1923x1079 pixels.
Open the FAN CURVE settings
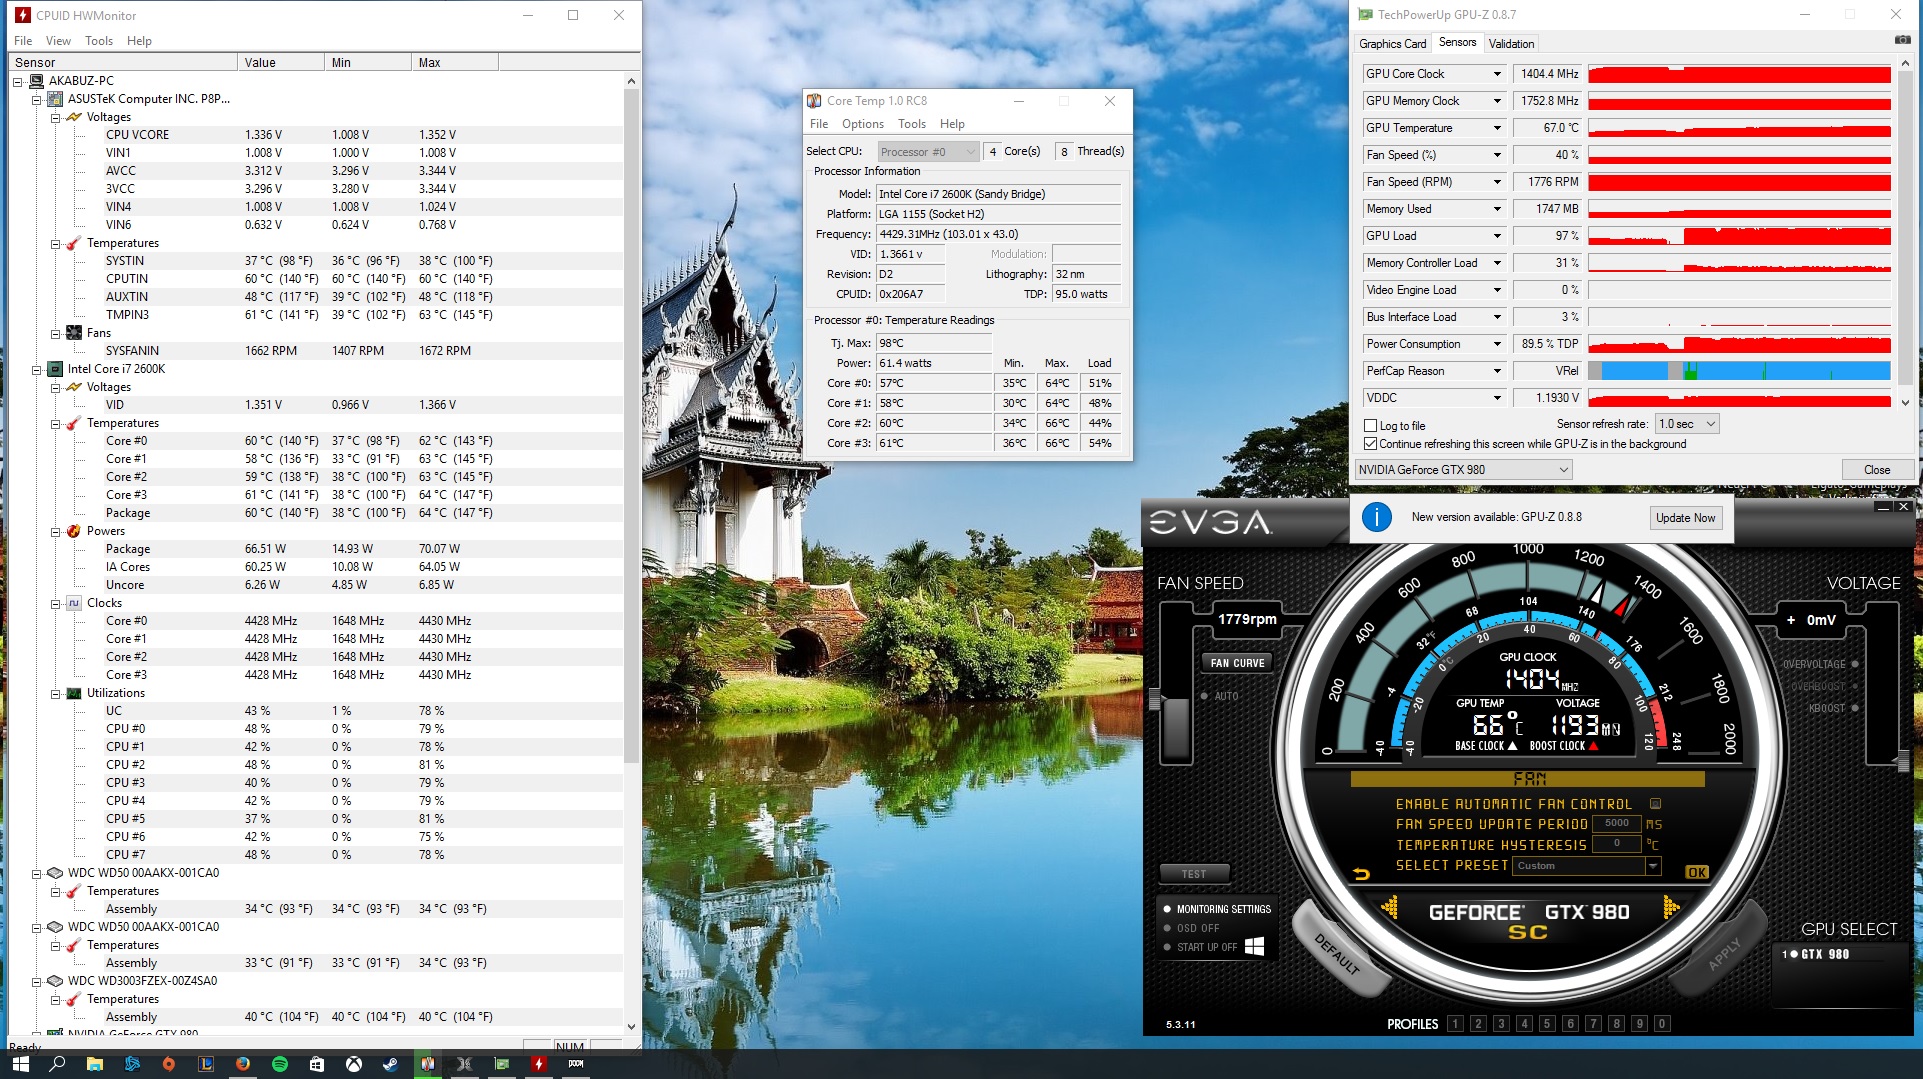[x=1237, y=663]
